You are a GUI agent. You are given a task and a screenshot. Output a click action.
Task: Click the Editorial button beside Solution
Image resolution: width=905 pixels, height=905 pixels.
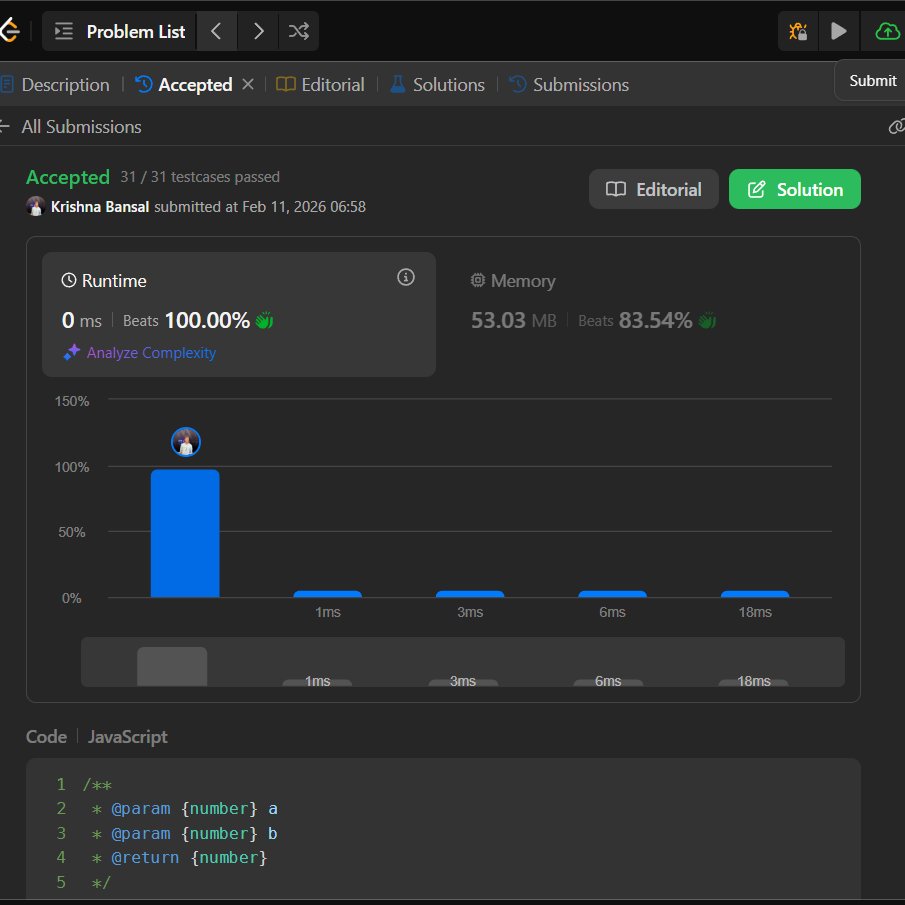pyautogui.click(x=653, y=189)
